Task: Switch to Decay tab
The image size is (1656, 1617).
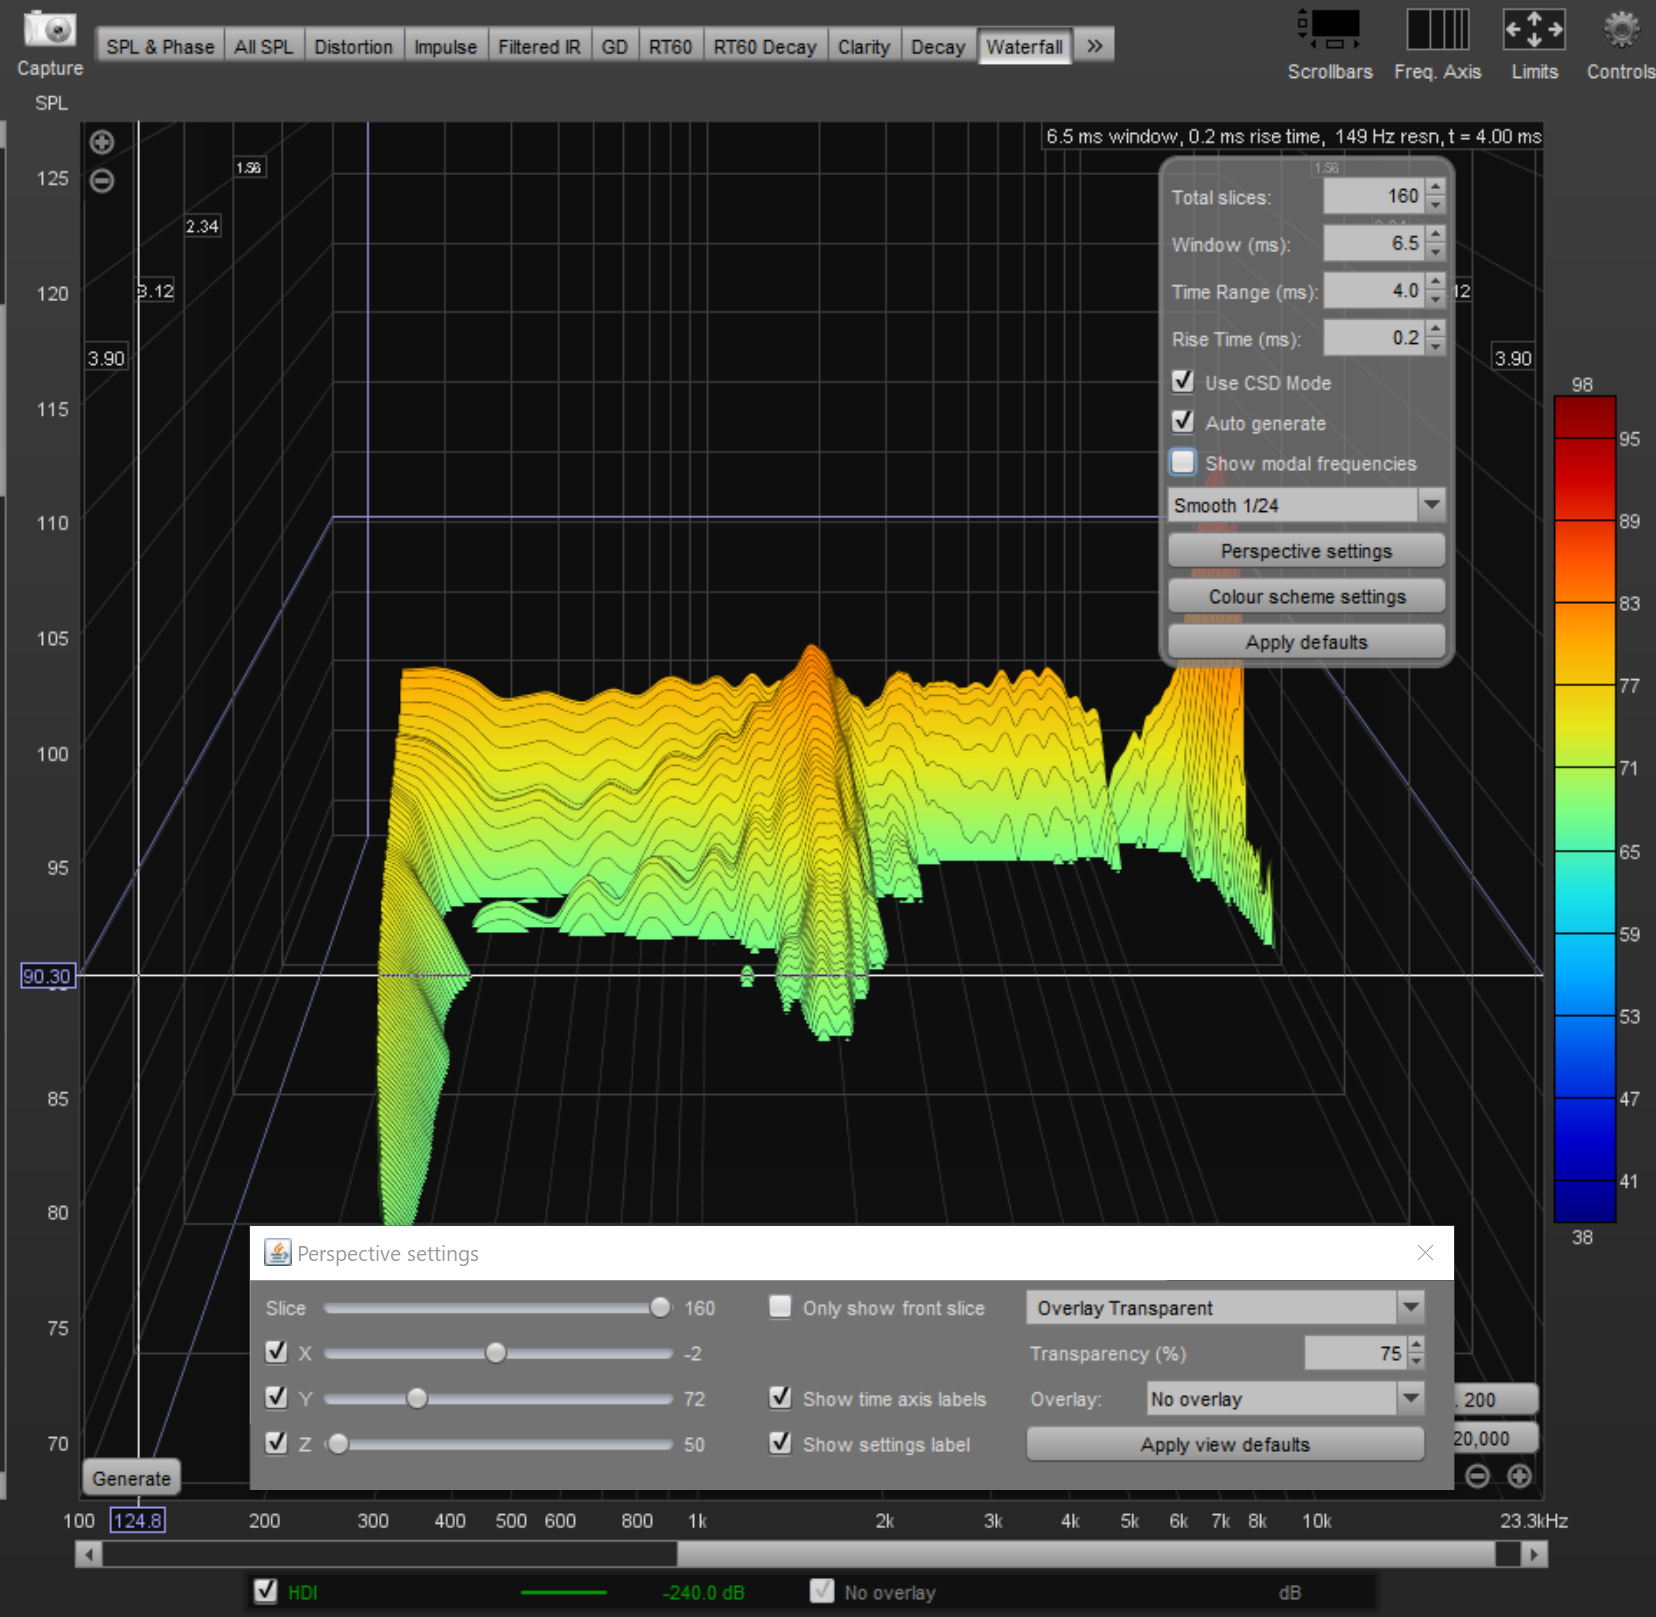Action: (938, 47)
